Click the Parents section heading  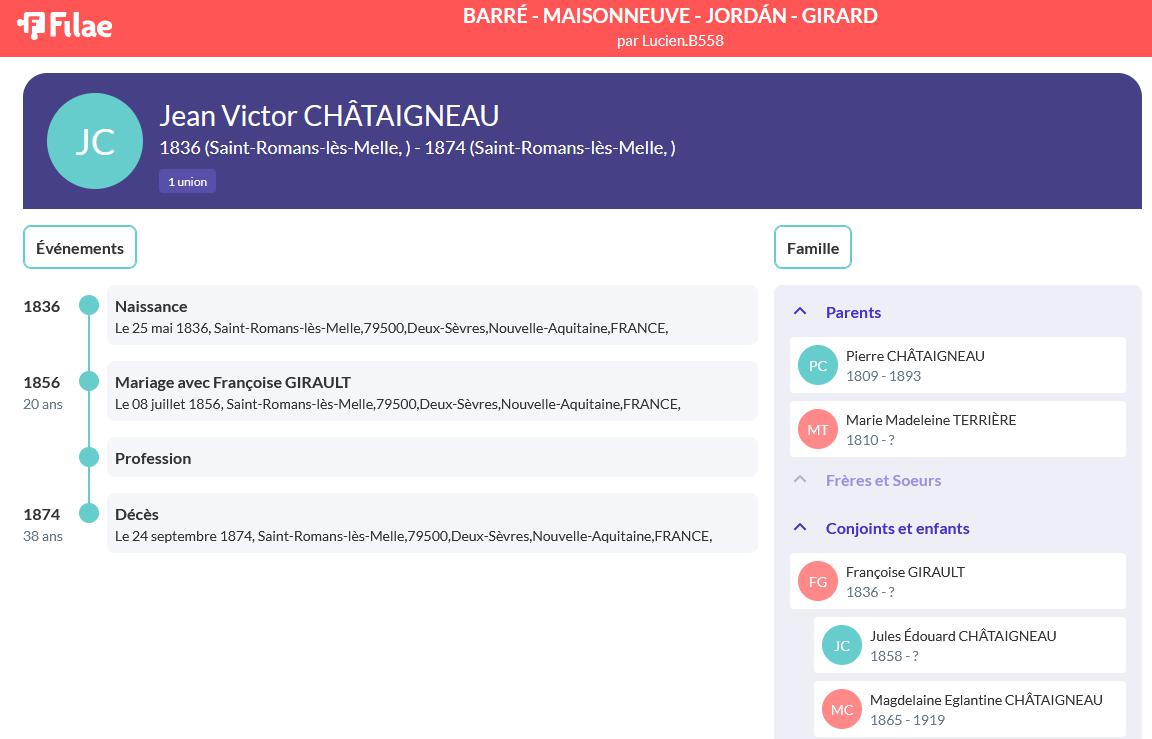click(x=853, y=312)
